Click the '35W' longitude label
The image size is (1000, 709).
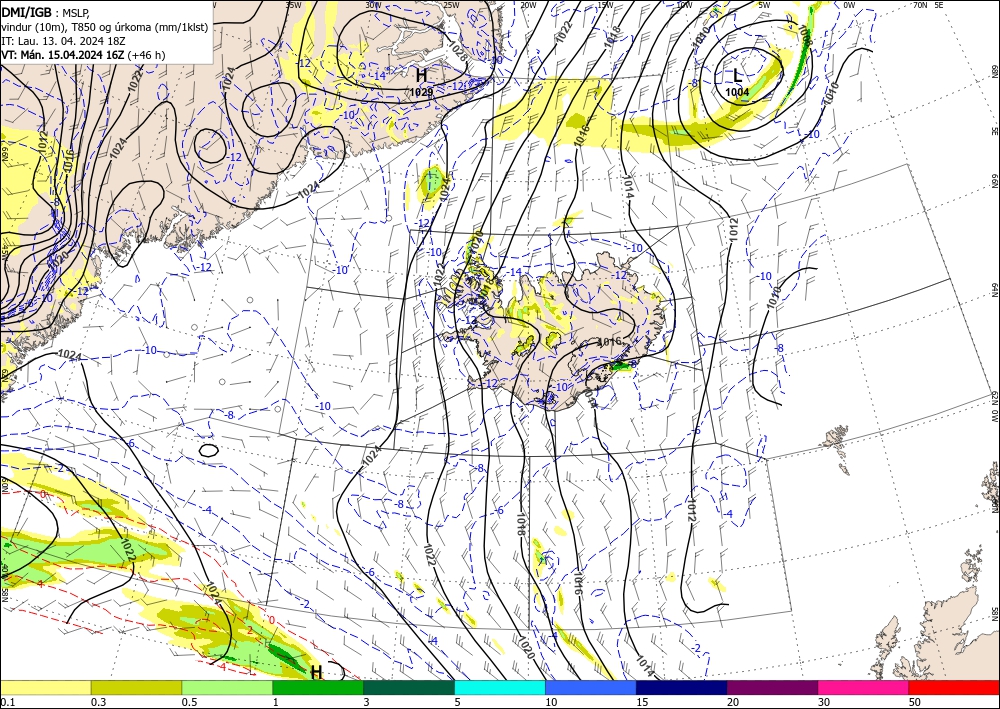pos(293,4)
